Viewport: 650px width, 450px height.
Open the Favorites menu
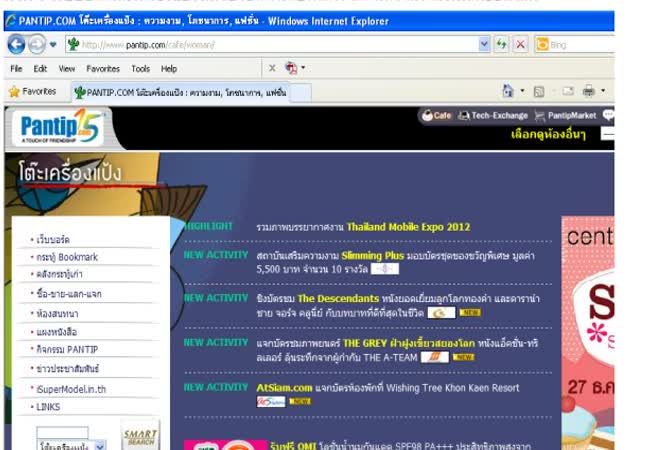pos(103,69)
